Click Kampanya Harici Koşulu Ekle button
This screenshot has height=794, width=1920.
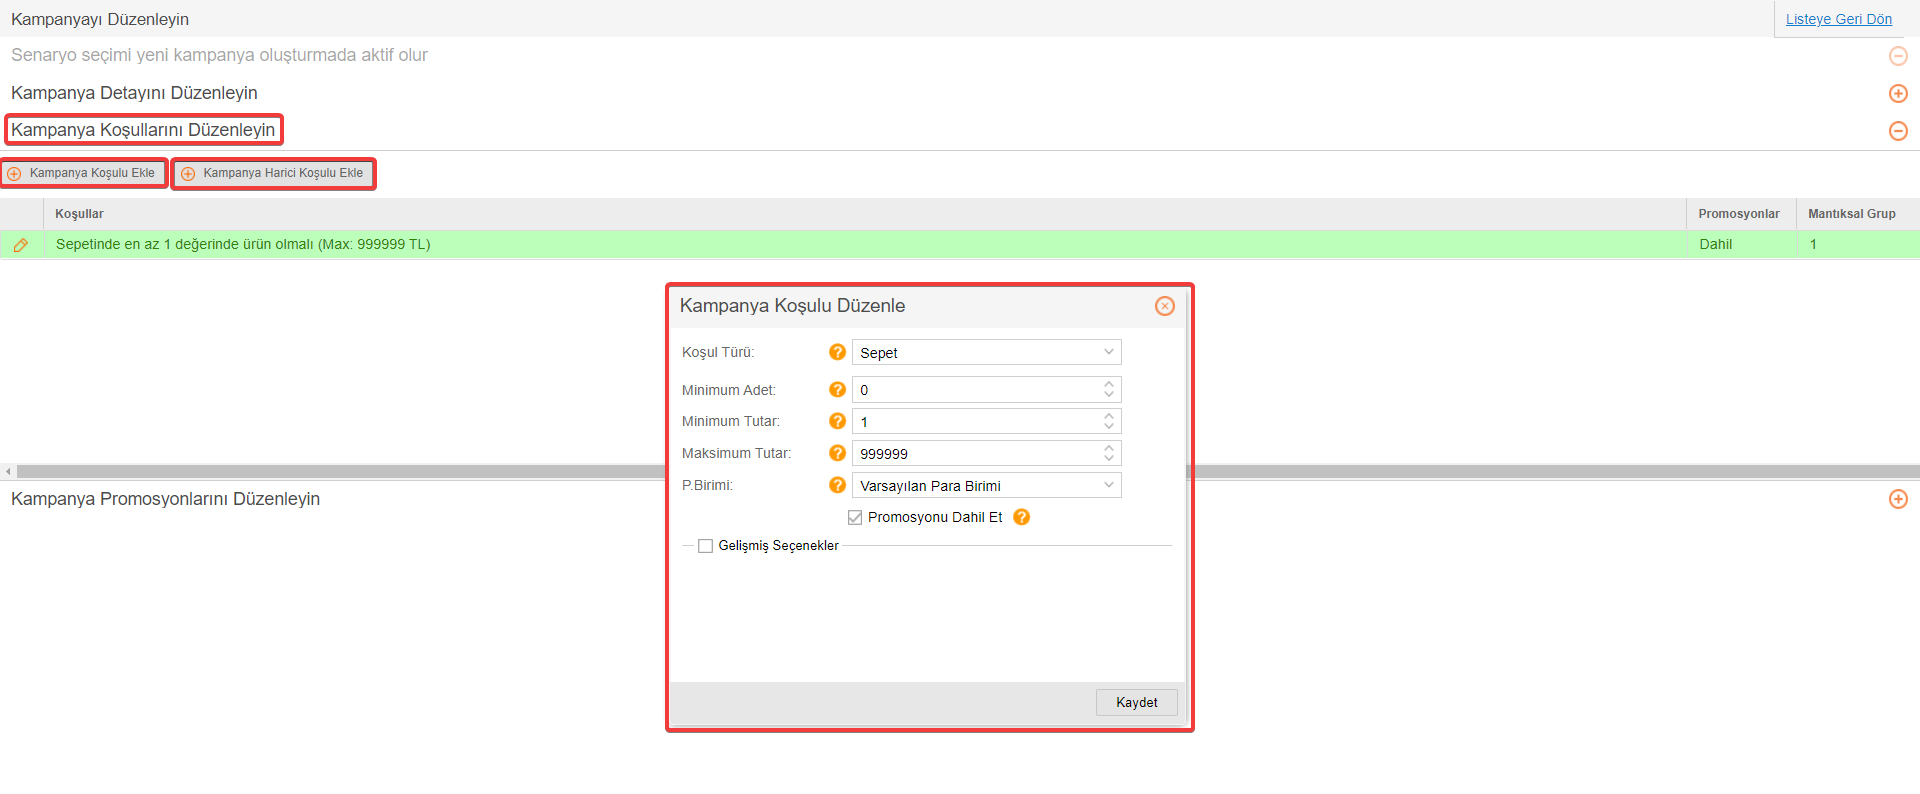point(273,174)
